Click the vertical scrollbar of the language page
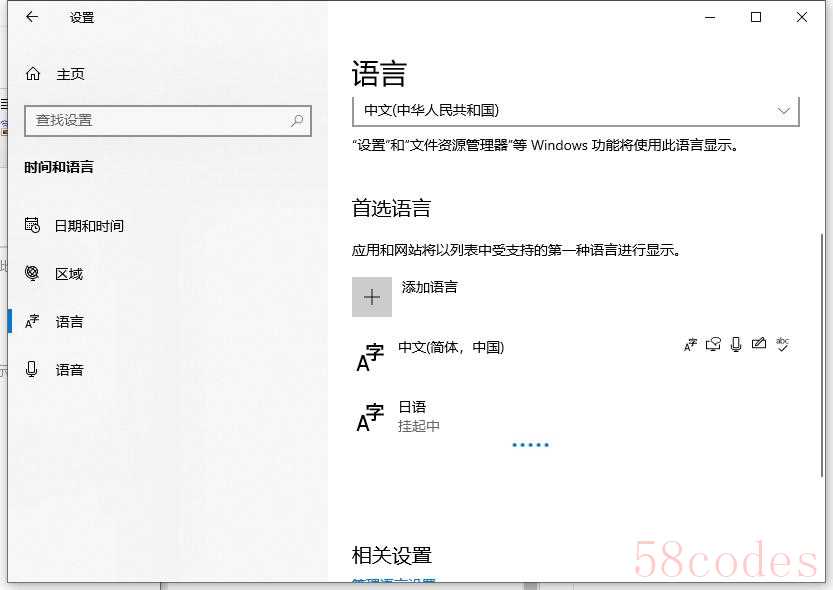 pos(822,355)
